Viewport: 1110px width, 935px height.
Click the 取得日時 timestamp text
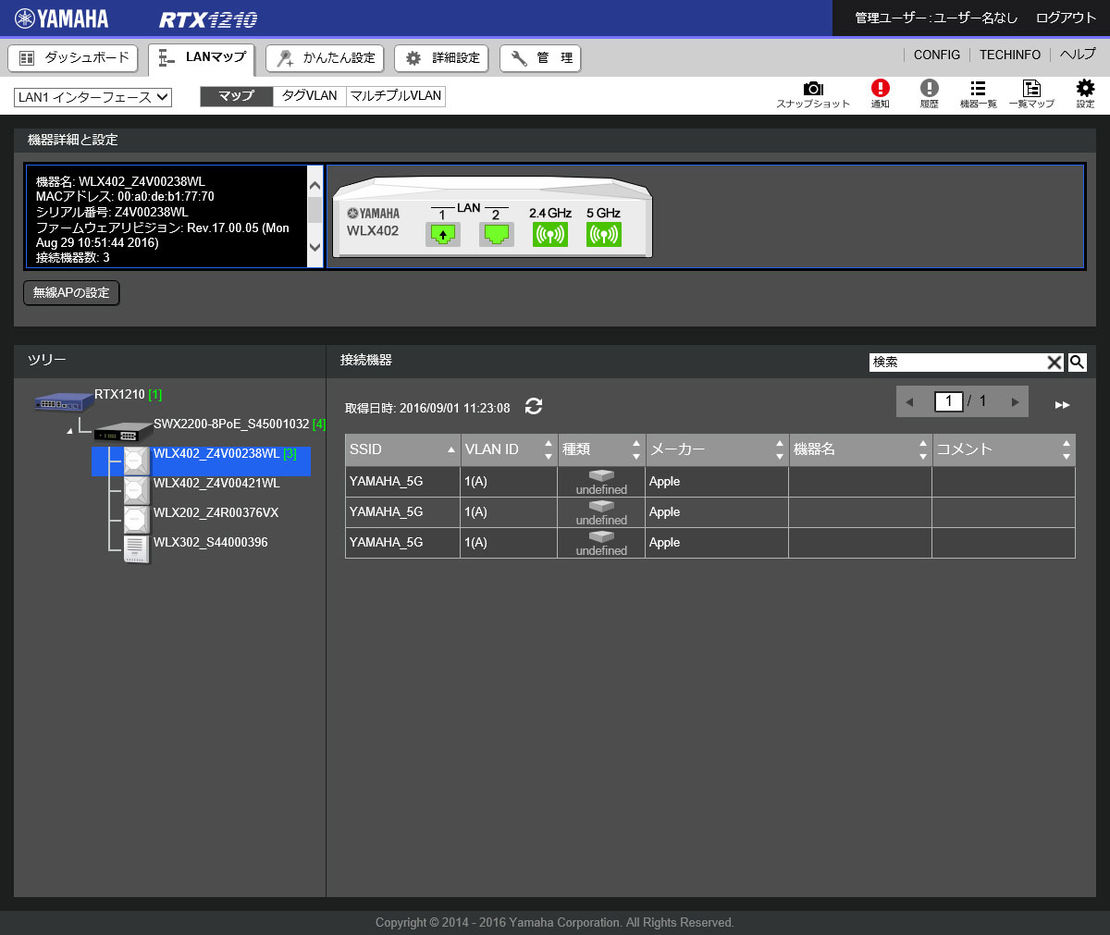428,408
